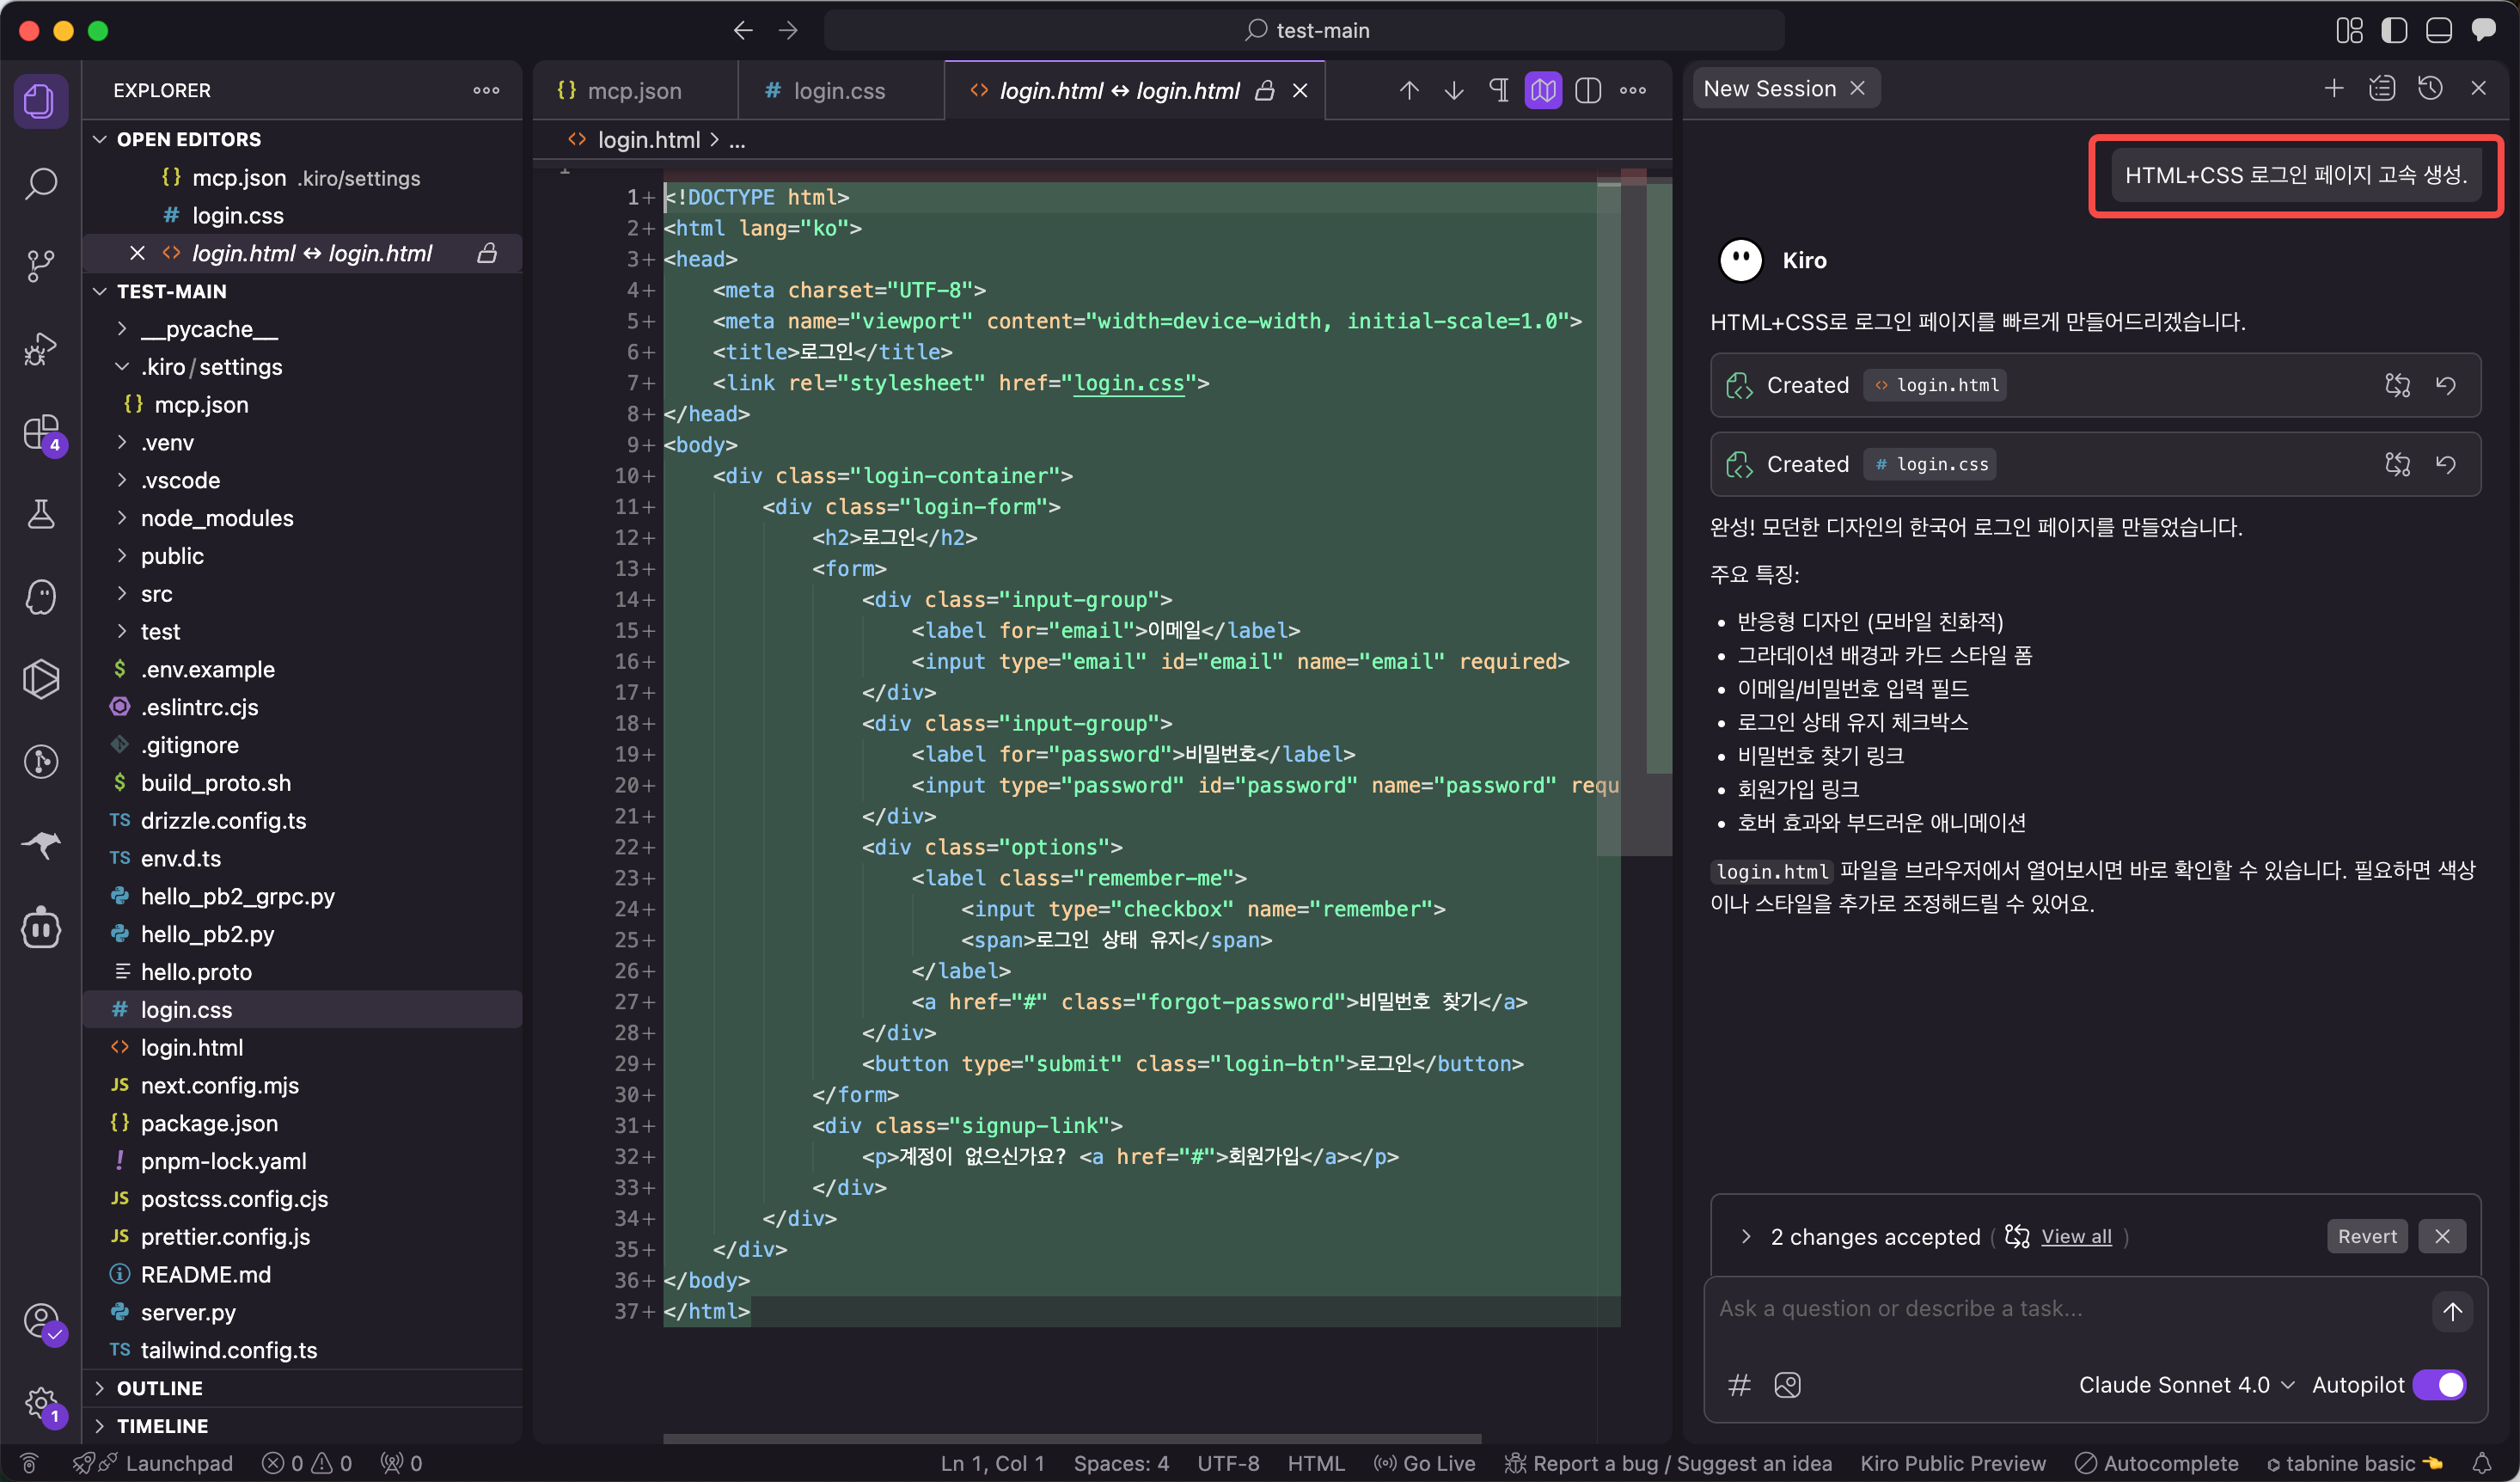Open the Kiro ghost panel

tap(40, 597)
